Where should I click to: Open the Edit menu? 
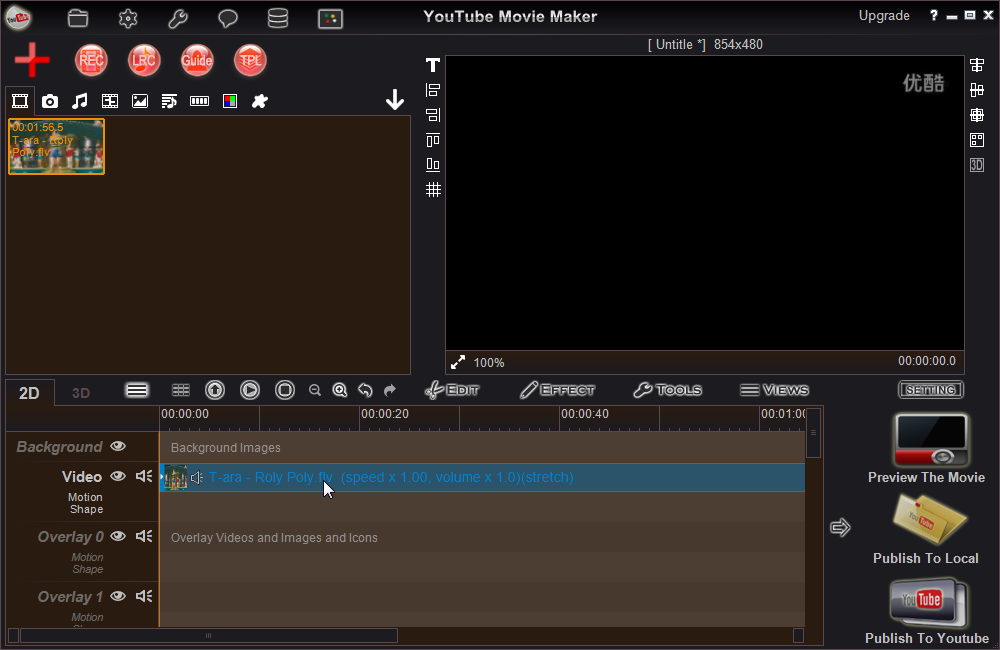coord(452,390)
